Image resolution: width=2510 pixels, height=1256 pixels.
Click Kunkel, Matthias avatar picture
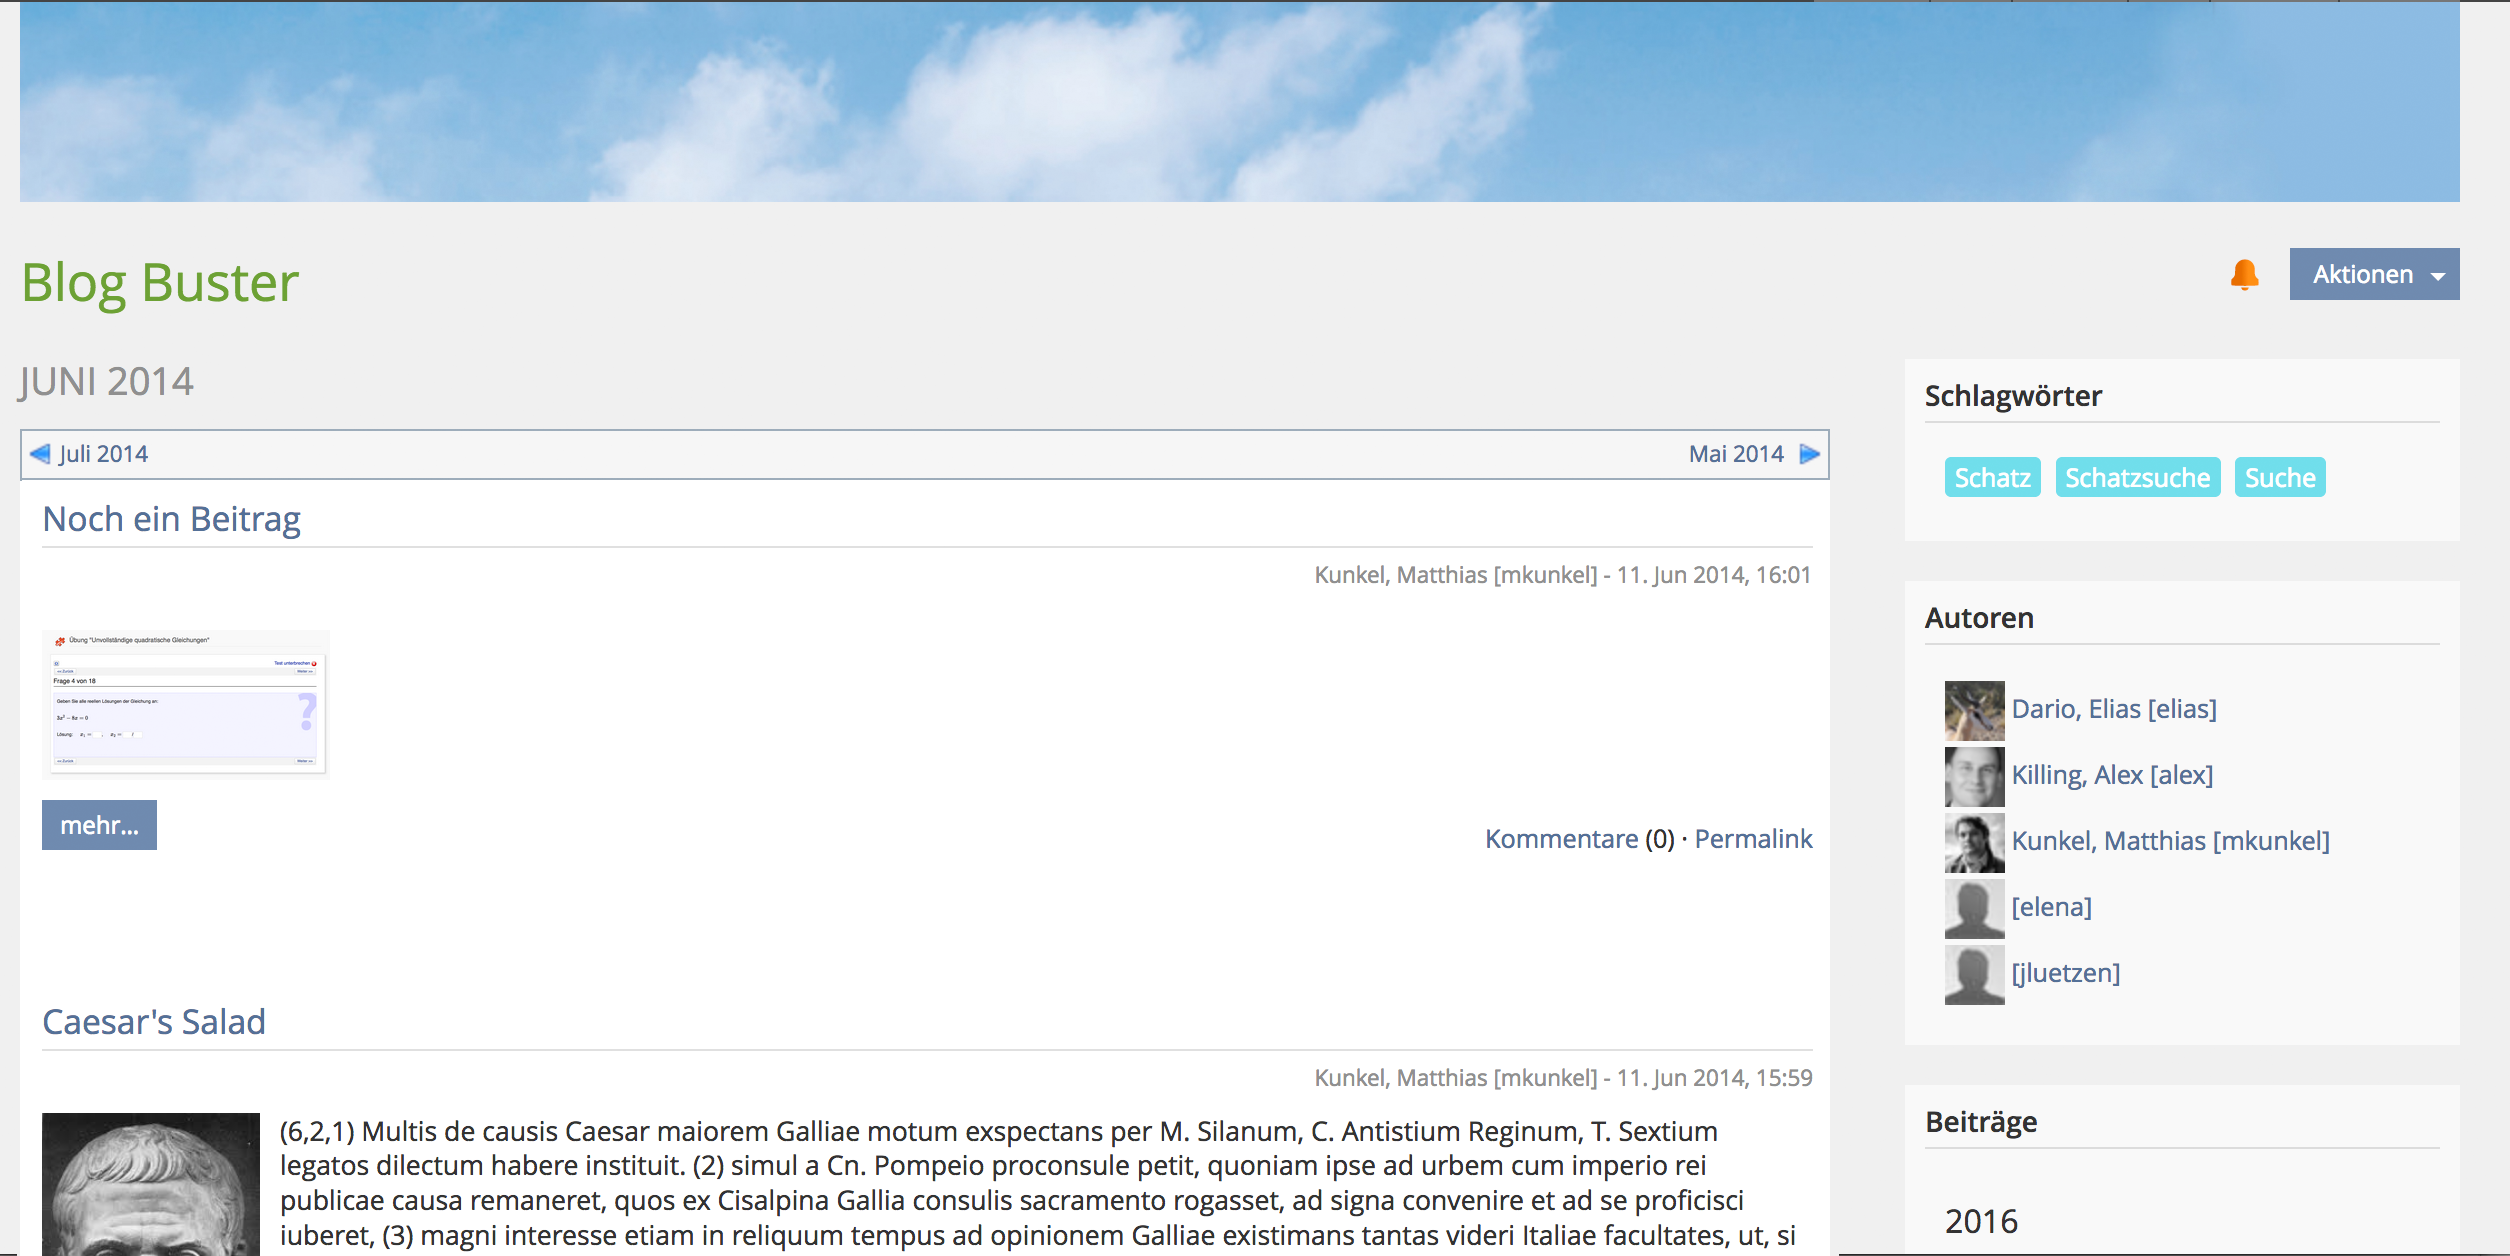[x=1973, y=842]
